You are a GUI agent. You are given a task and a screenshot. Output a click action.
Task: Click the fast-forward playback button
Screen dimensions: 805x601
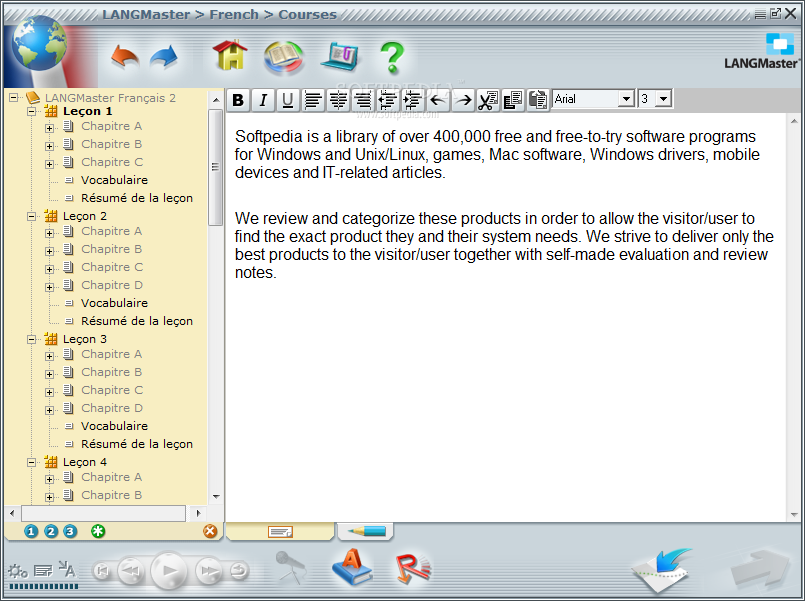208,571
